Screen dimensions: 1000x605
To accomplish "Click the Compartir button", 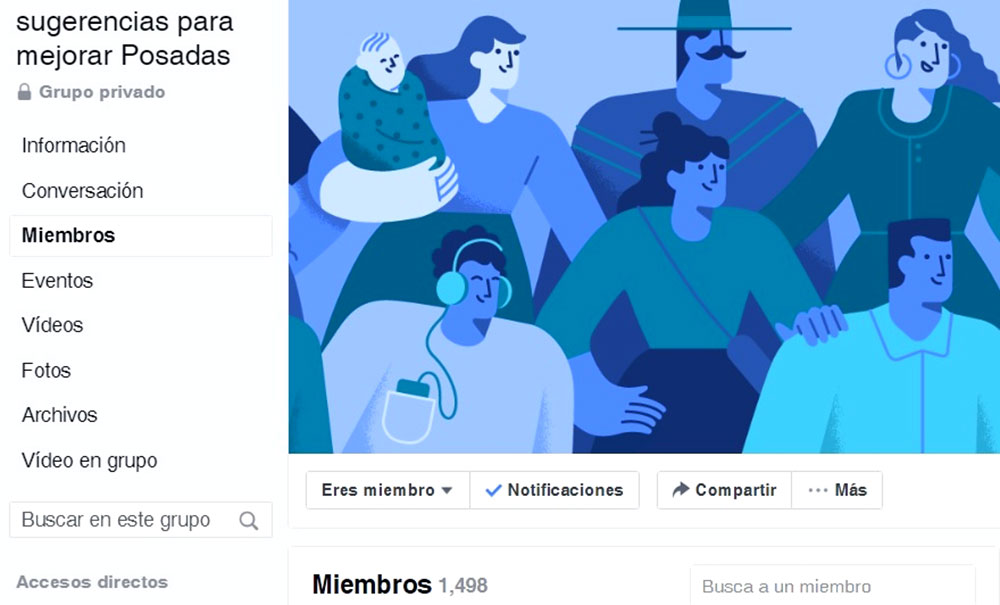I will [724, 490].
